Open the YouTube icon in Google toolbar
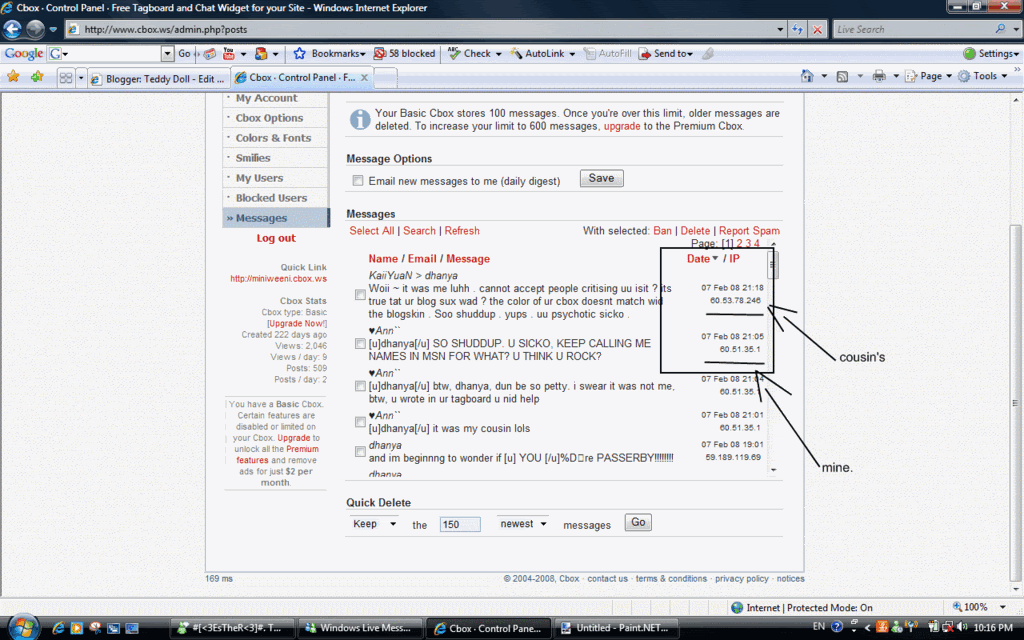The height and width of the screenshot is (640, 1024). [x=229, y=54]
